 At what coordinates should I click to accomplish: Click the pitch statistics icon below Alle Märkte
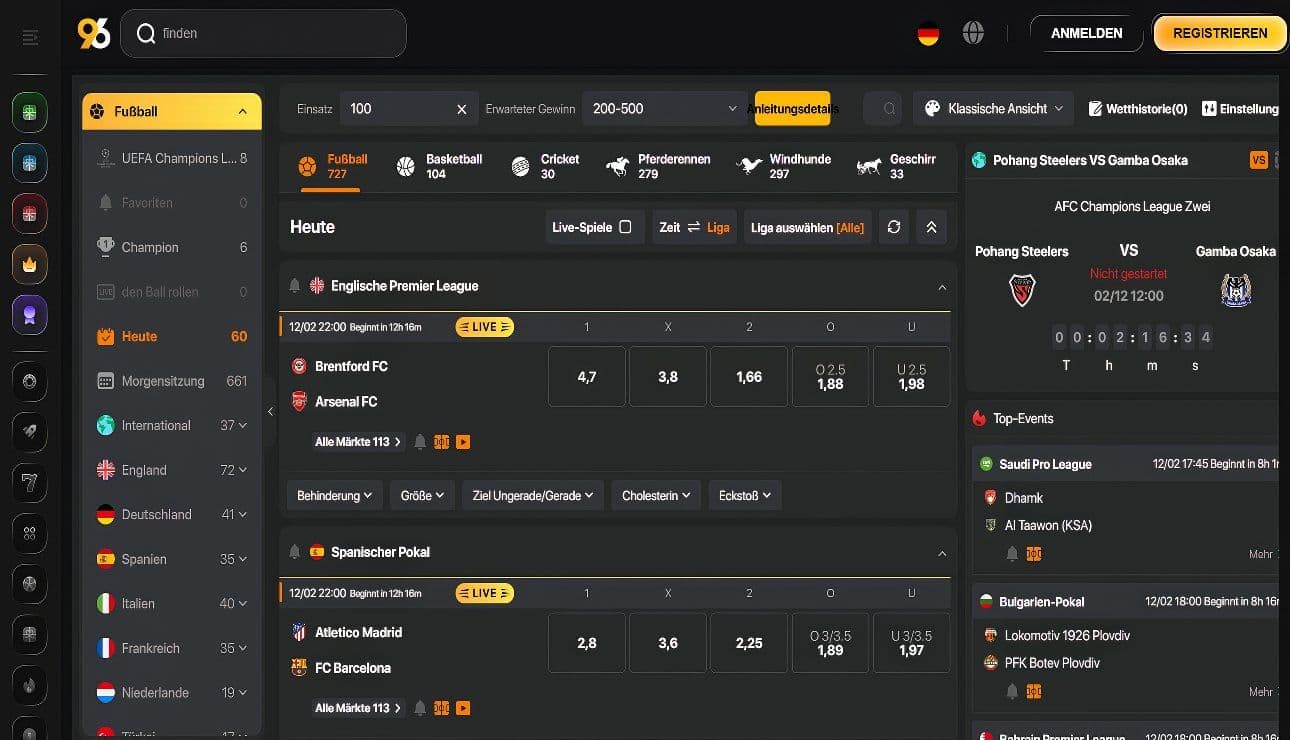pyautogui.click(x=441, y=441)
